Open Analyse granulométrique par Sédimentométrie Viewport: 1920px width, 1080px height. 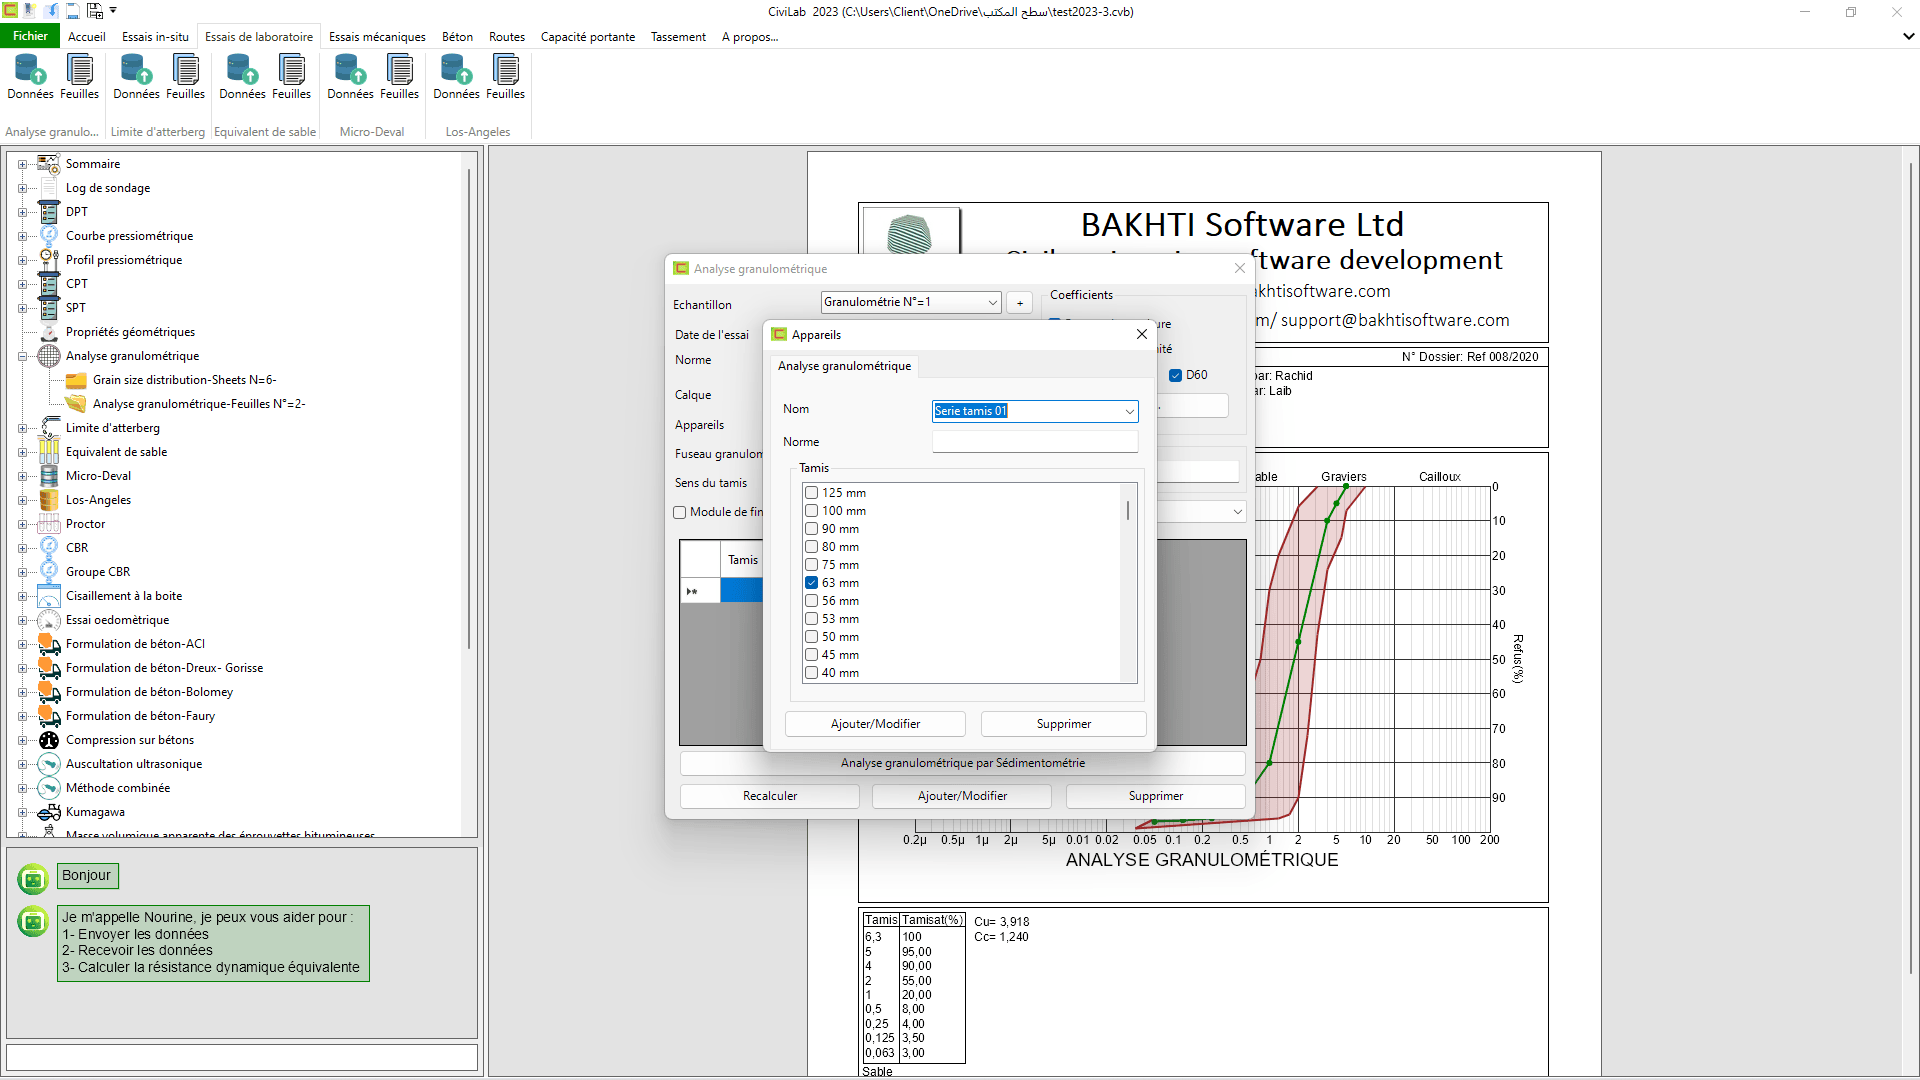click(x=962, y=763)
